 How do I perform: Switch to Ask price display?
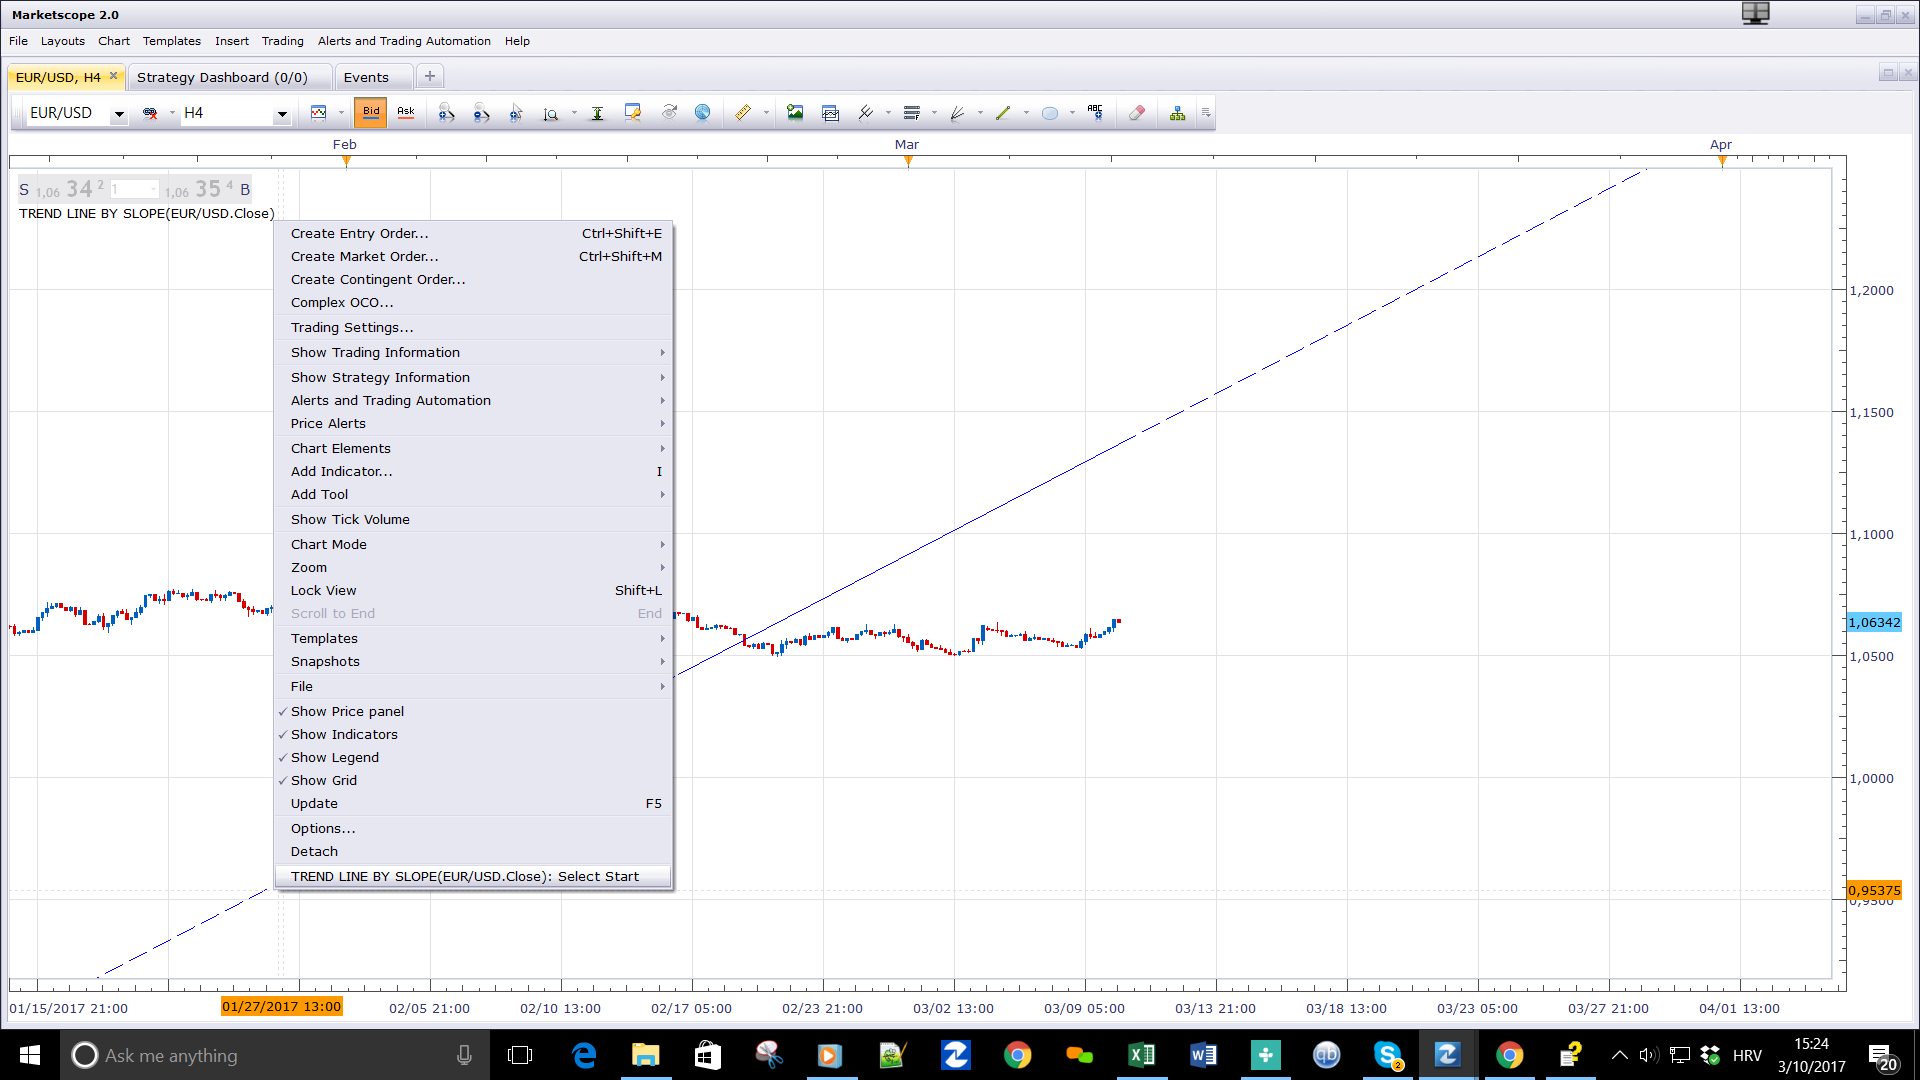coord(406,113)
